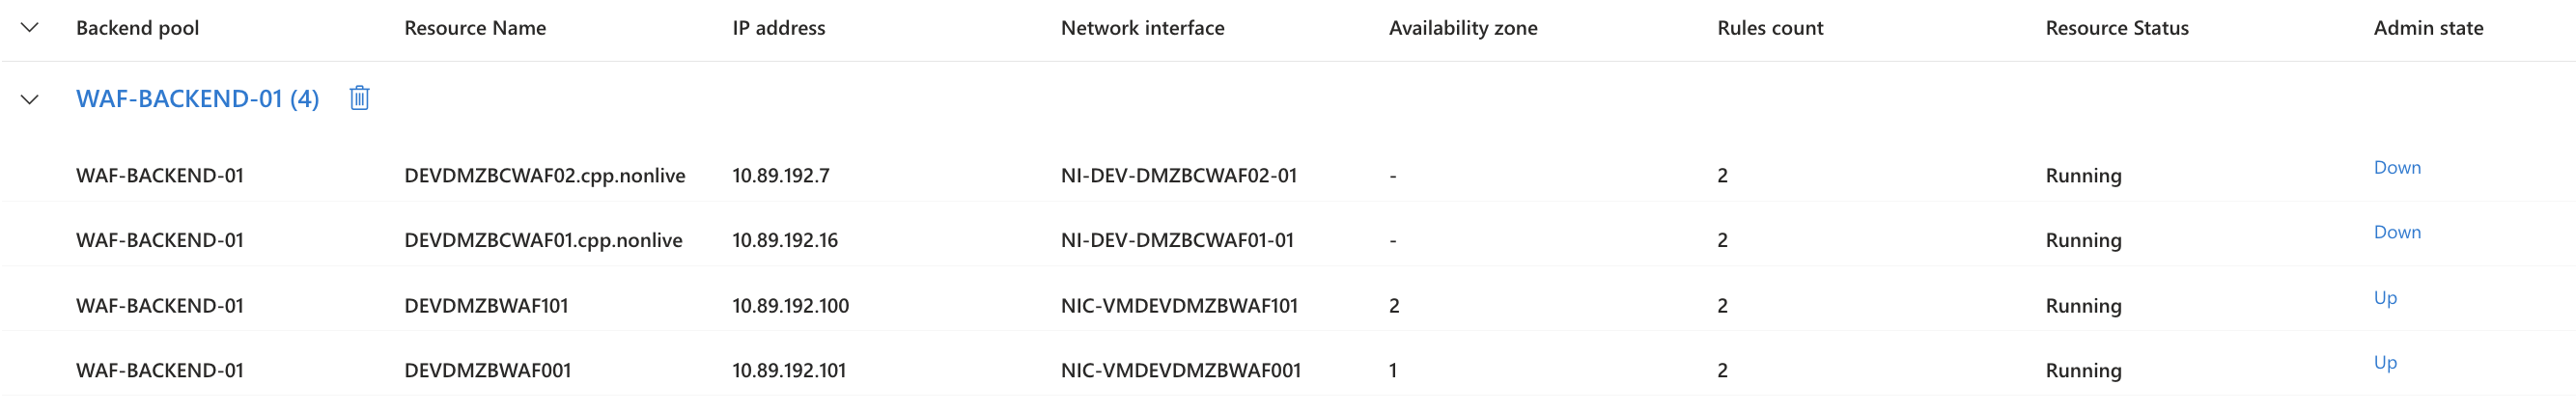Sort by the Network interface column header
Viewport: 2576px width, 413px height.
(1142, 28)
